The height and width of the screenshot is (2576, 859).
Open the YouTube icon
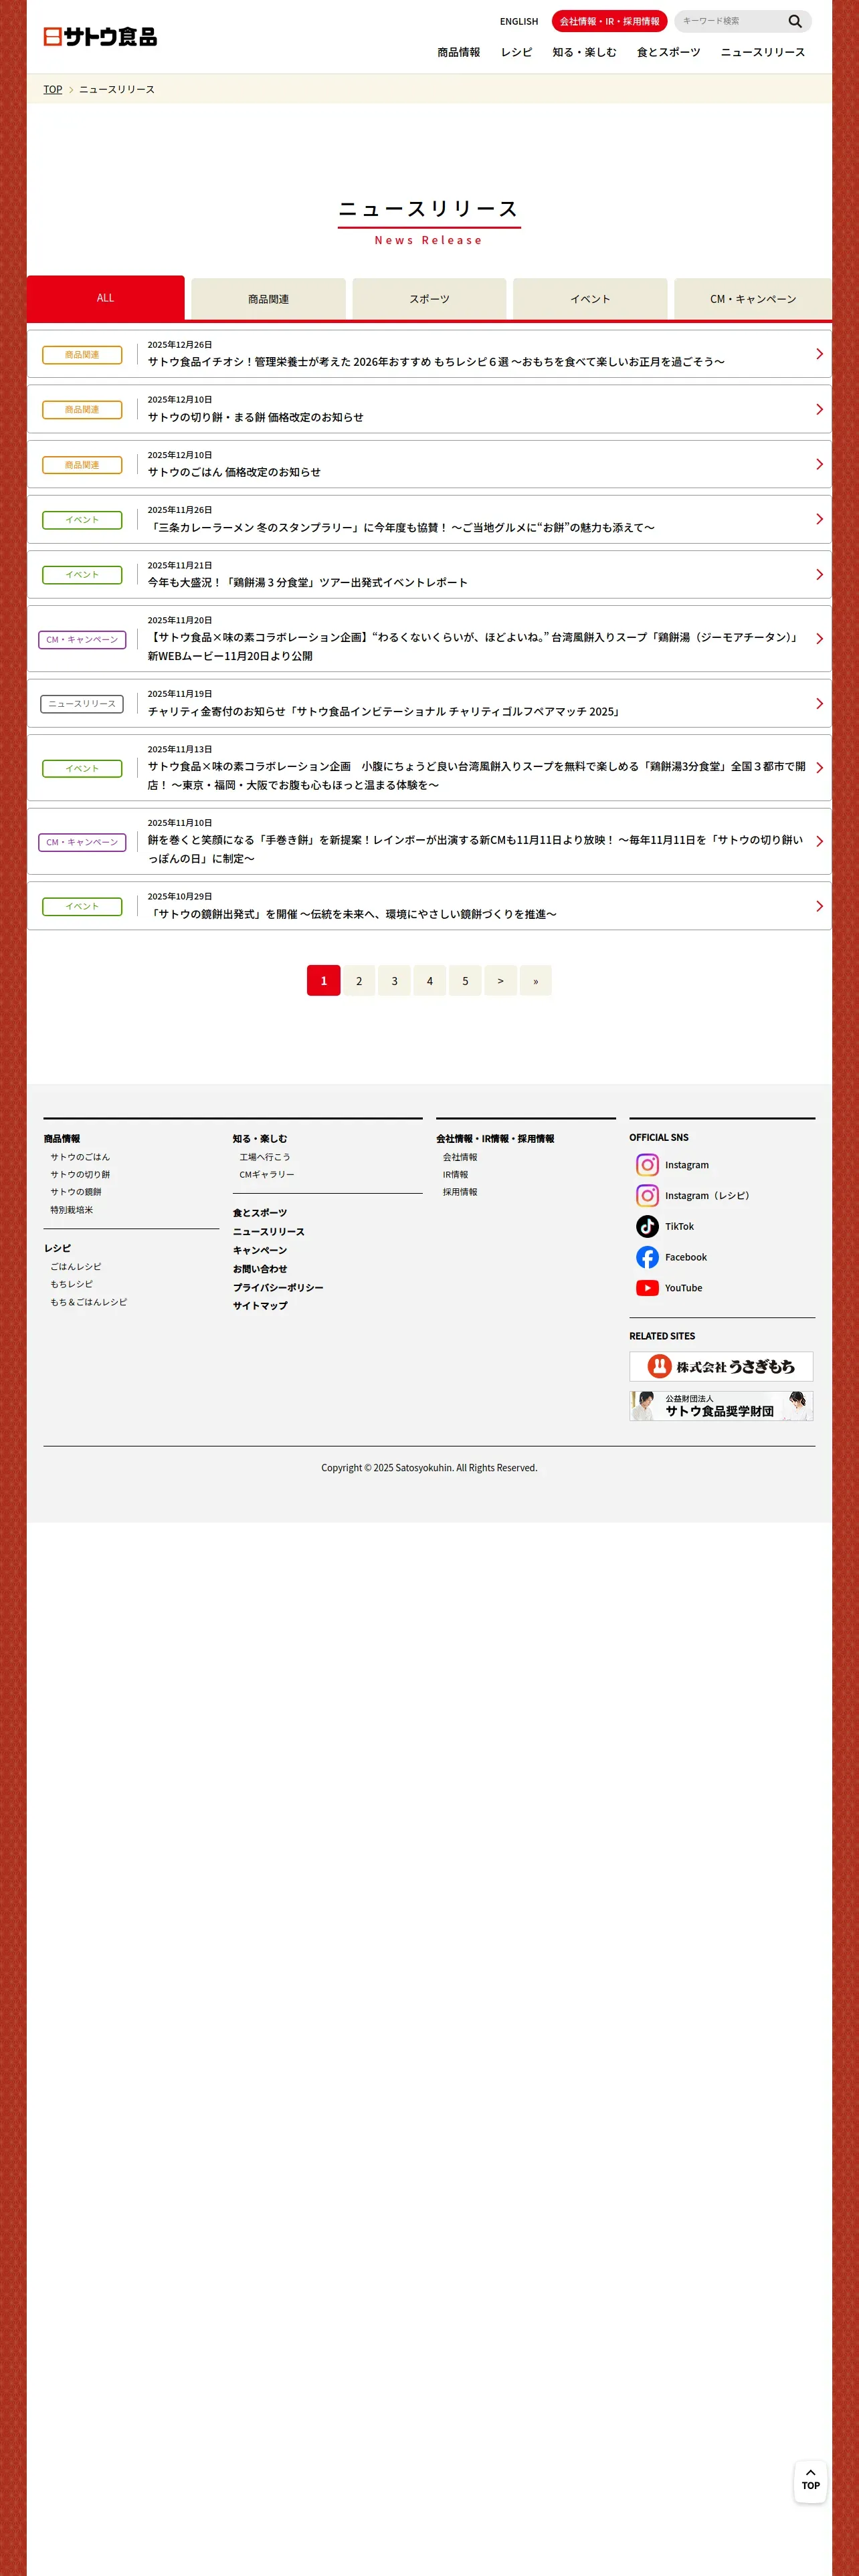pos(647,1288)
